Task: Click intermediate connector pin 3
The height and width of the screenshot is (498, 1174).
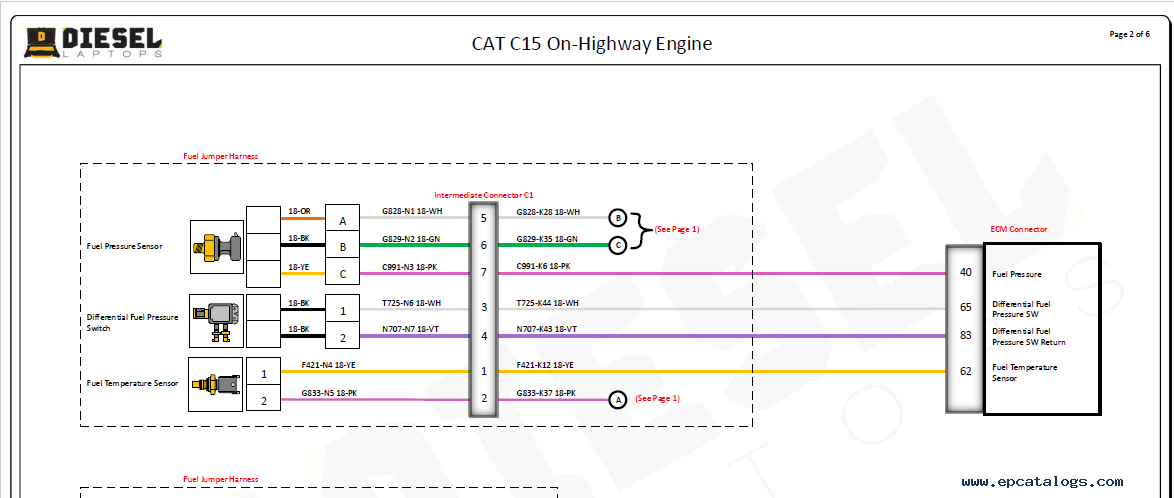Action: click(x=484, y=307)
